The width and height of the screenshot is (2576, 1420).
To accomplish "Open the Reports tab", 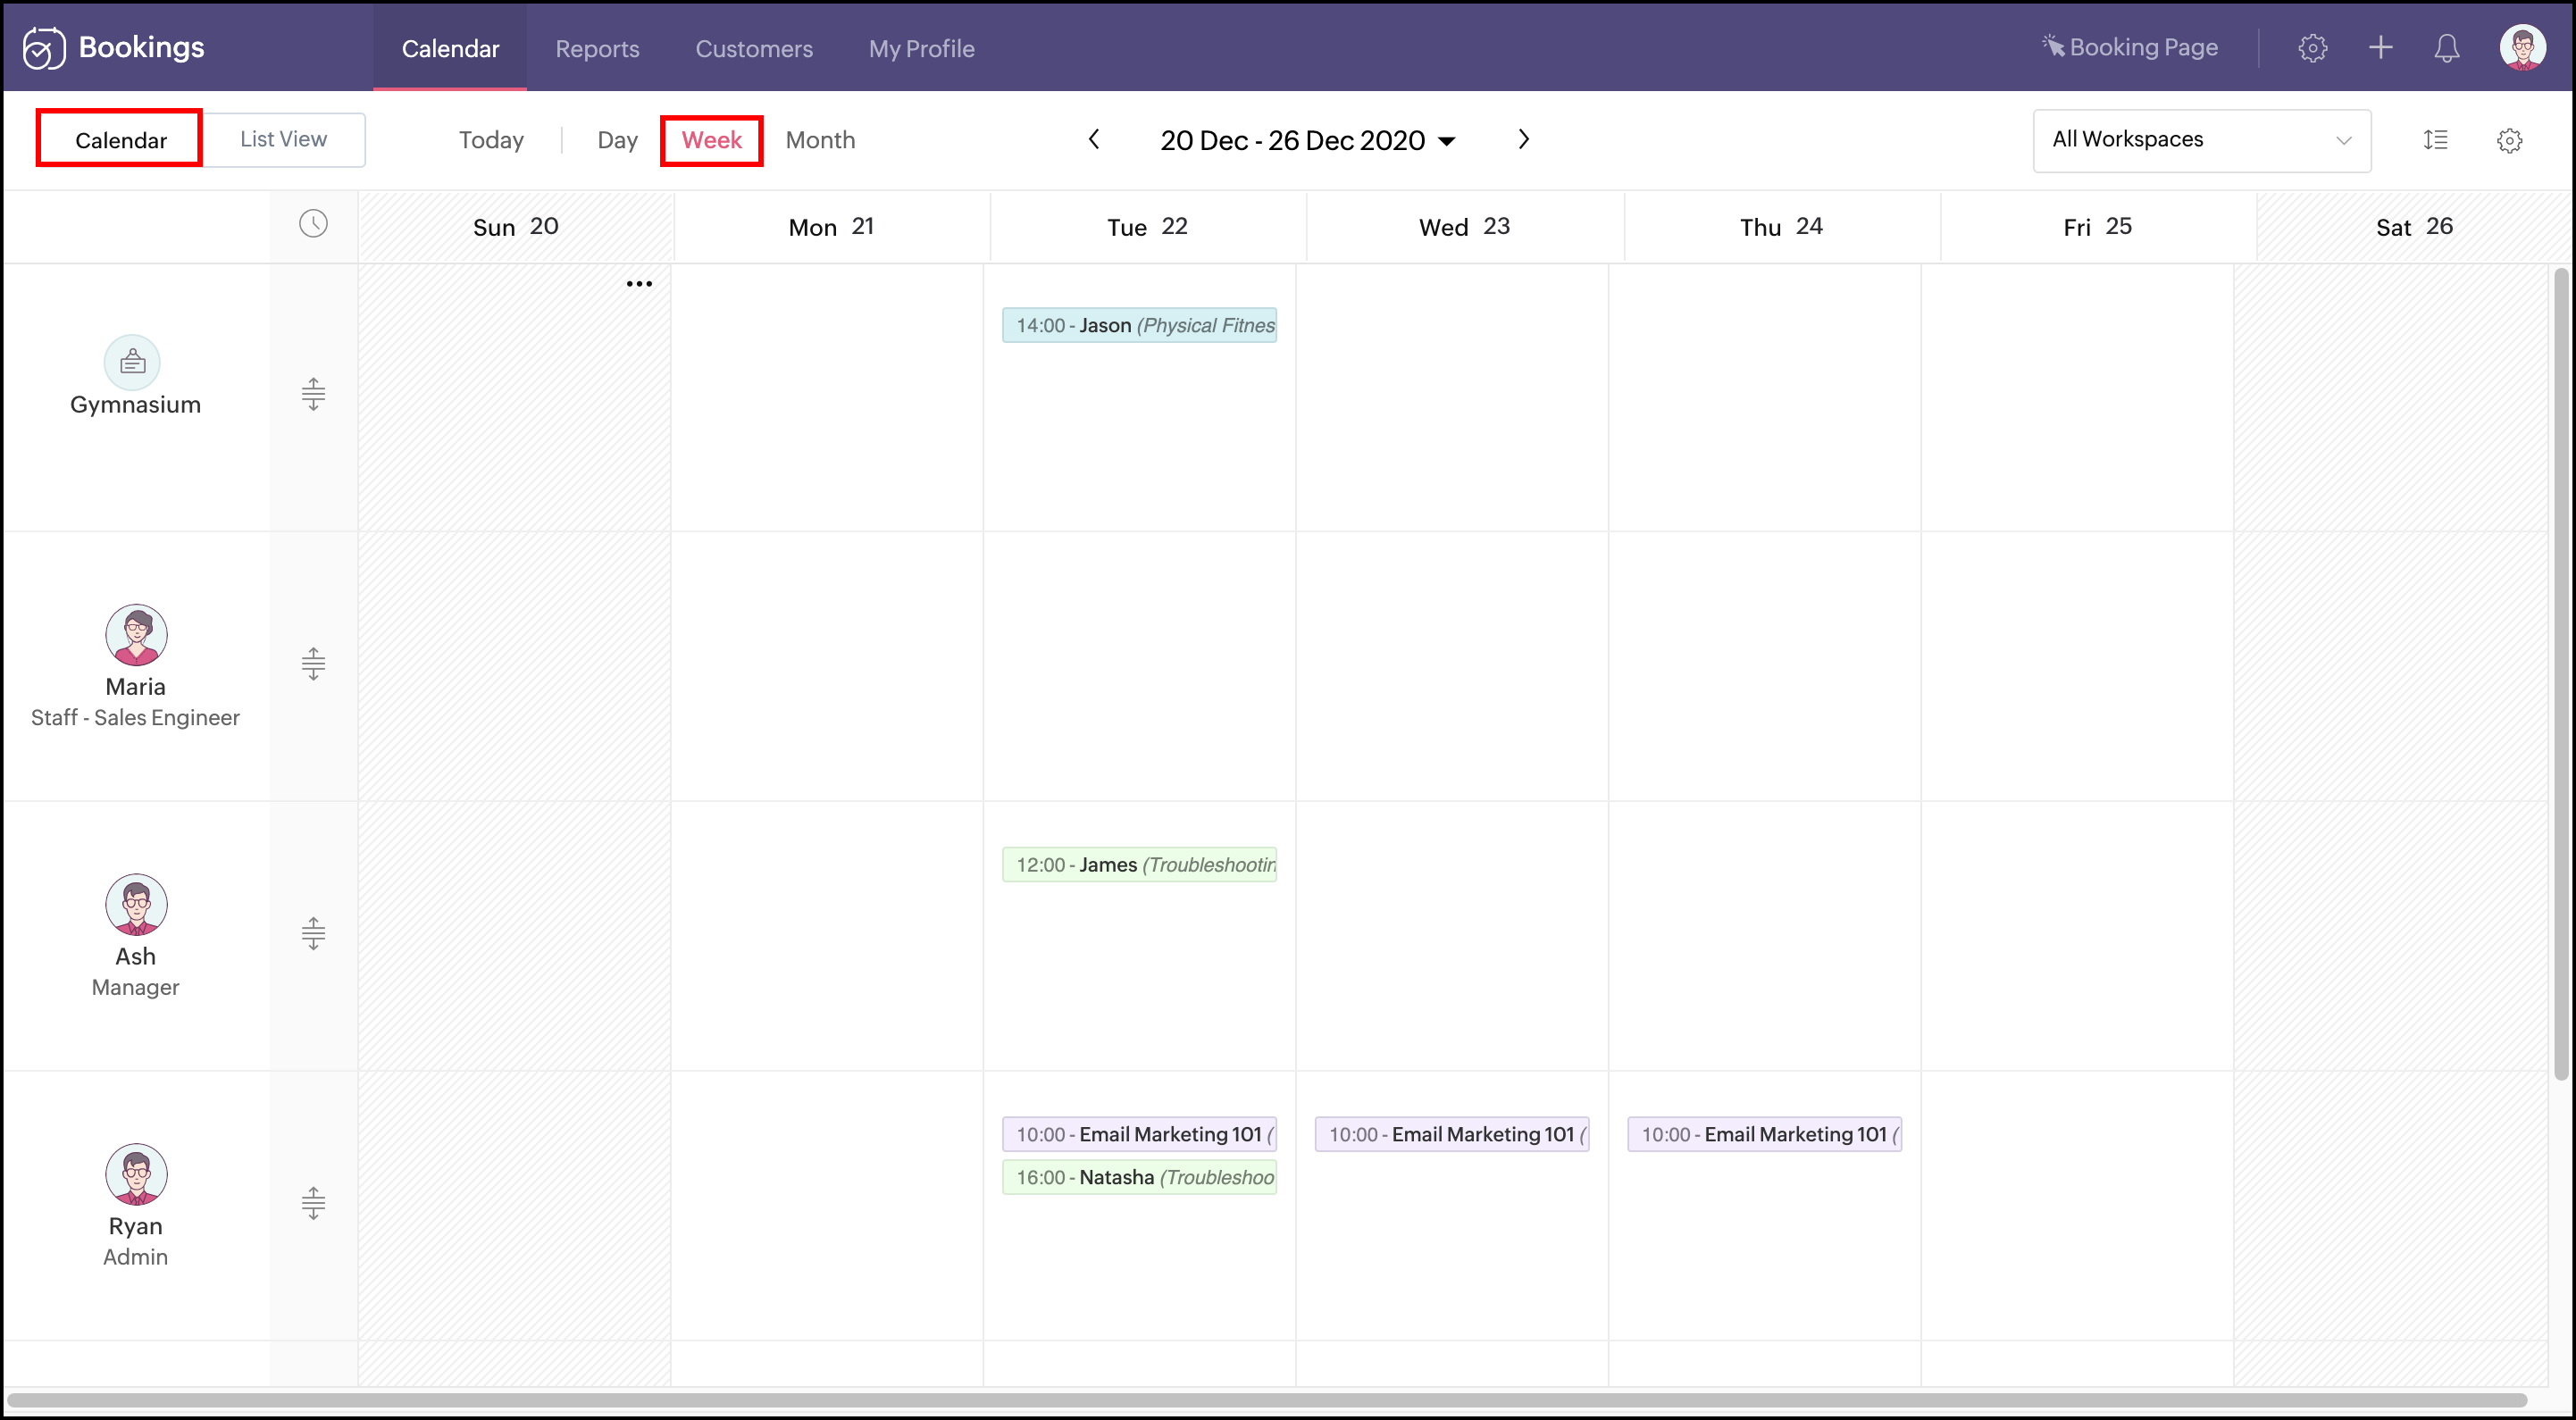I will click(x=597, y=49).
